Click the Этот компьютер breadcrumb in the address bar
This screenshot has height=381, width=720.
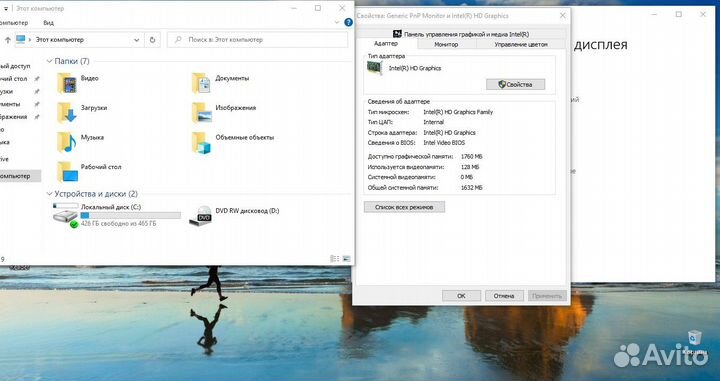click(x=59, y=40)
